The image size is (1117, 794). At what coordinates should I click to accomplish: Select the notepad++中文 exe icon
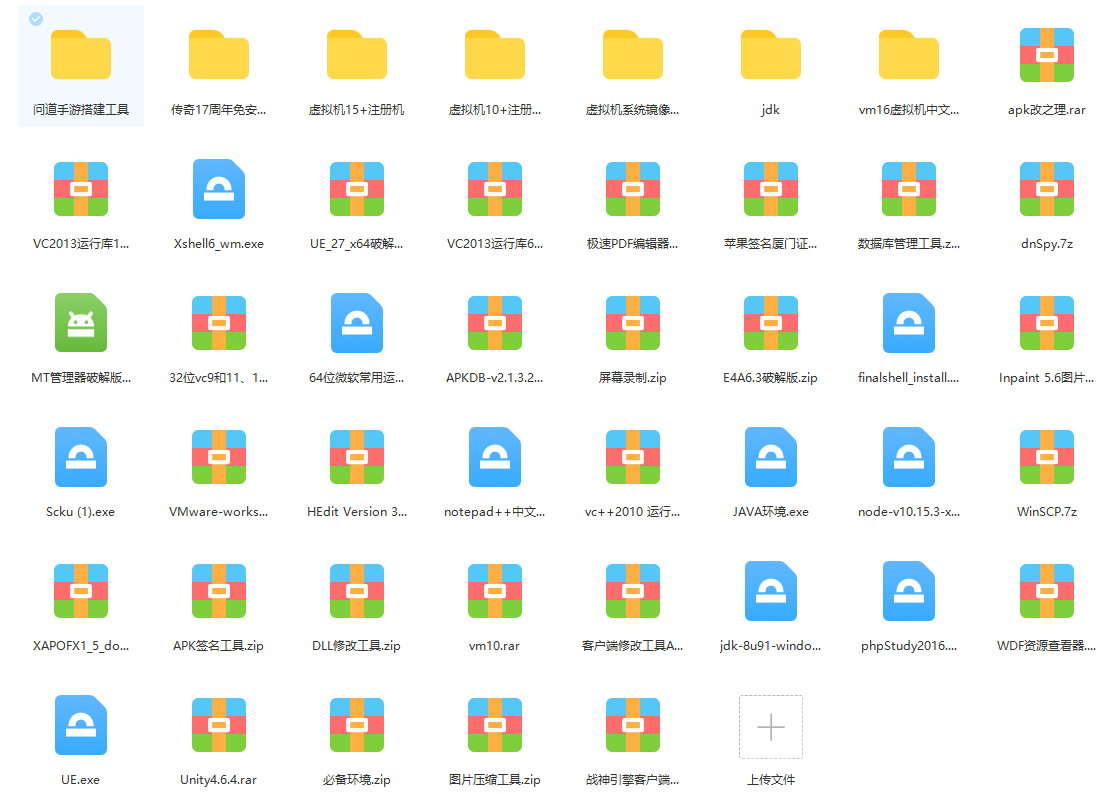494,457
